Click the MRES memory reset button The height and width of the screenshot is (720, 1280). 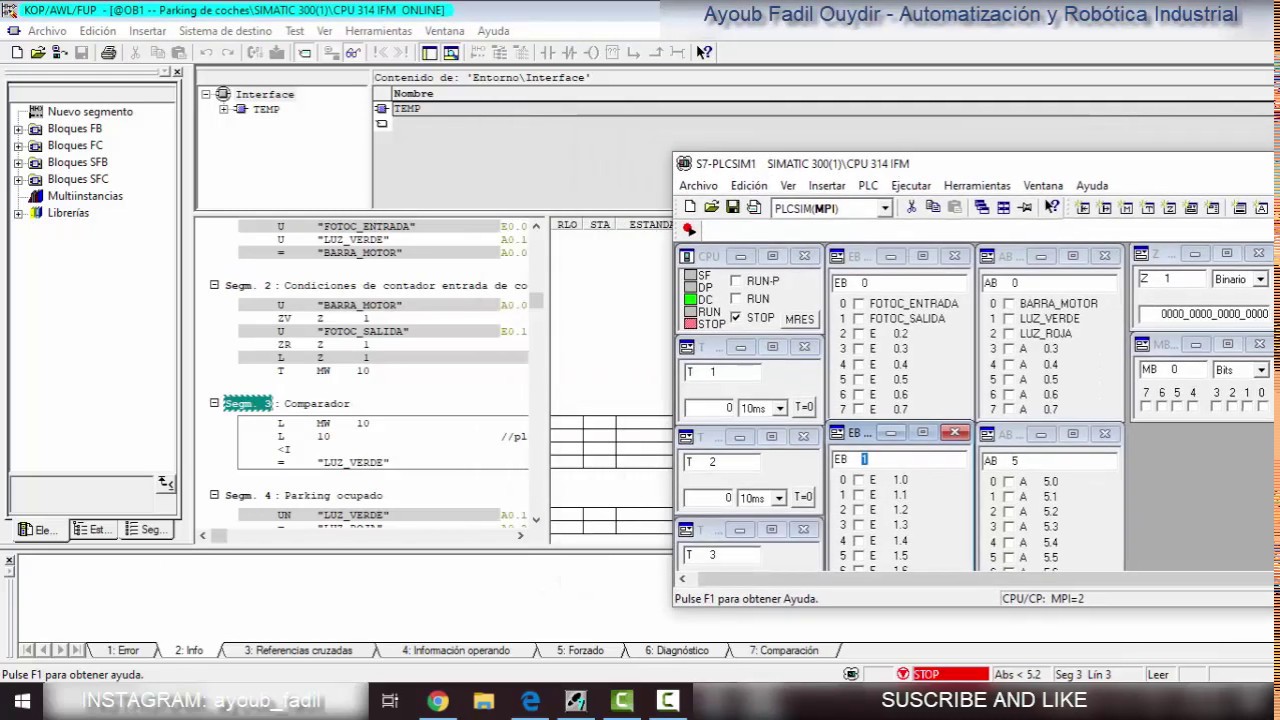coord(799,319)
